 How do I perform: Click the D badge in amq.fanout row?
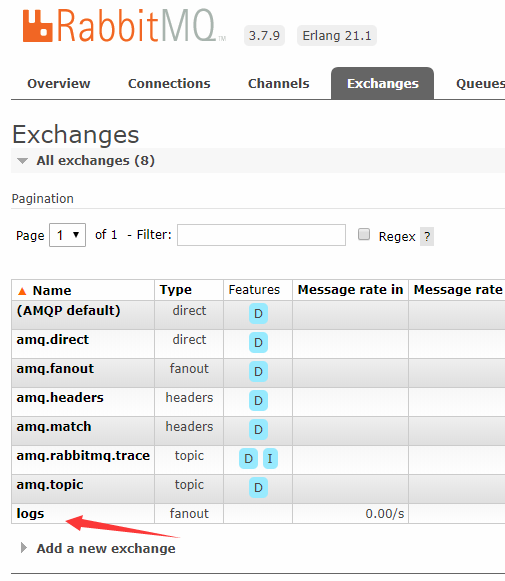258,371
